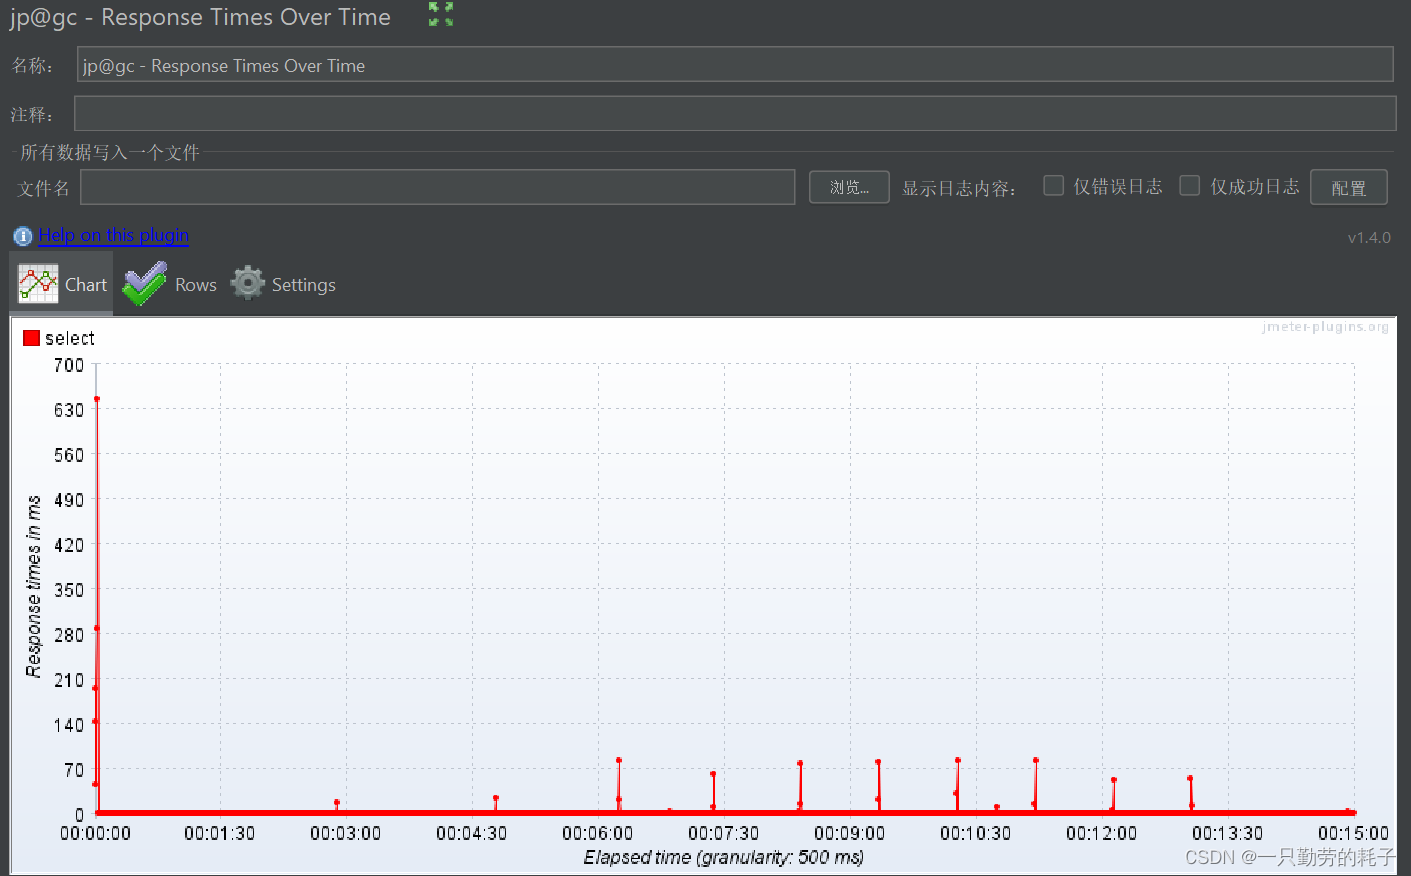Click the 00:15:00 x-axis label
The height and width of the screenshot is (876, 1411).
pyautogui.click(x=1353, y=833)
